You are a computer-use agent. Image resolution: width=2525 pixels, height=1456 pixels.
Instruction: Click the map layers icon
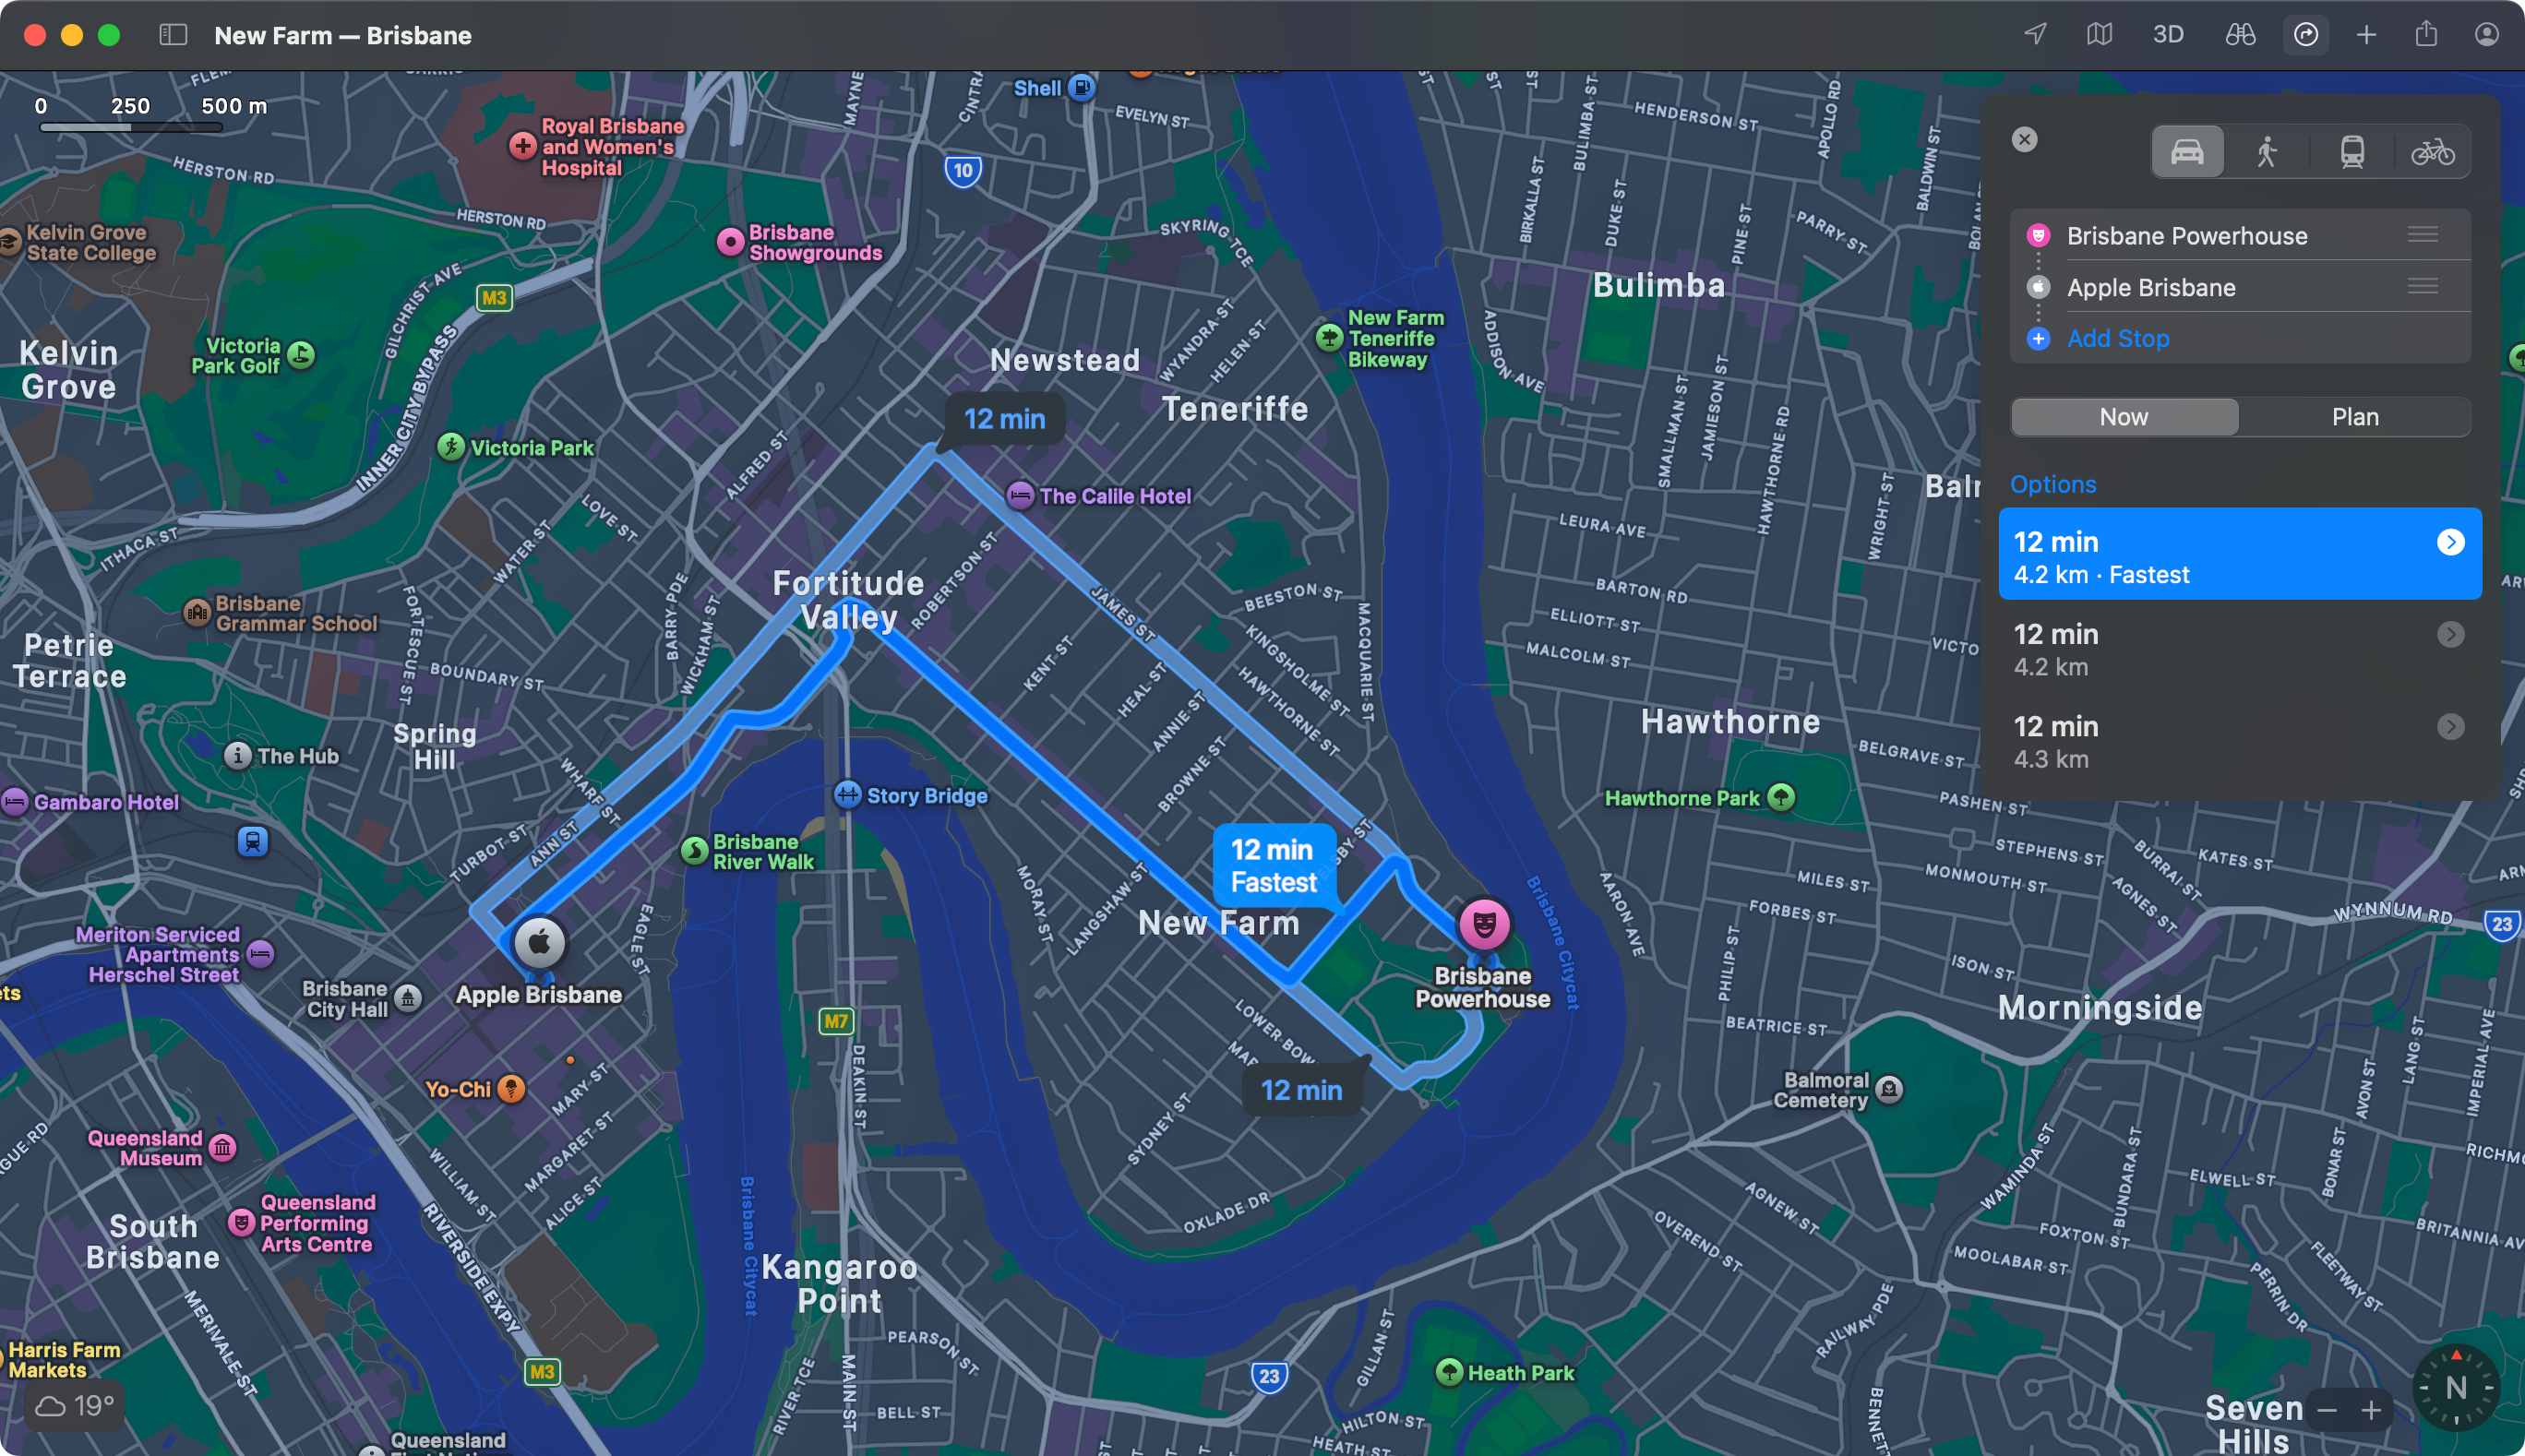[x=2100, y=31]
